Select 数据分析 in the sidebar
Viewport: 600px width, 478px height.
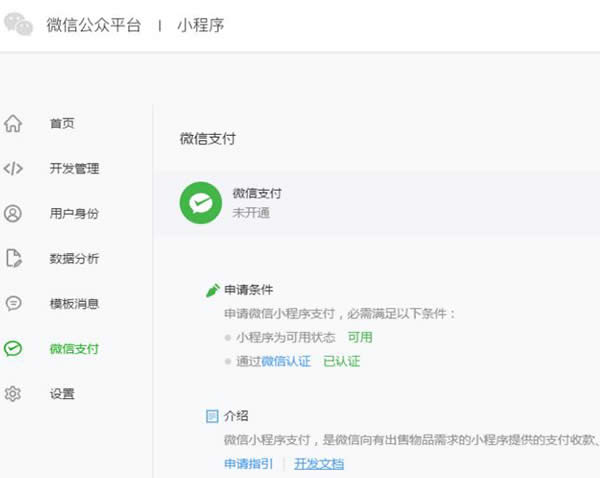[x=74, y=258]
